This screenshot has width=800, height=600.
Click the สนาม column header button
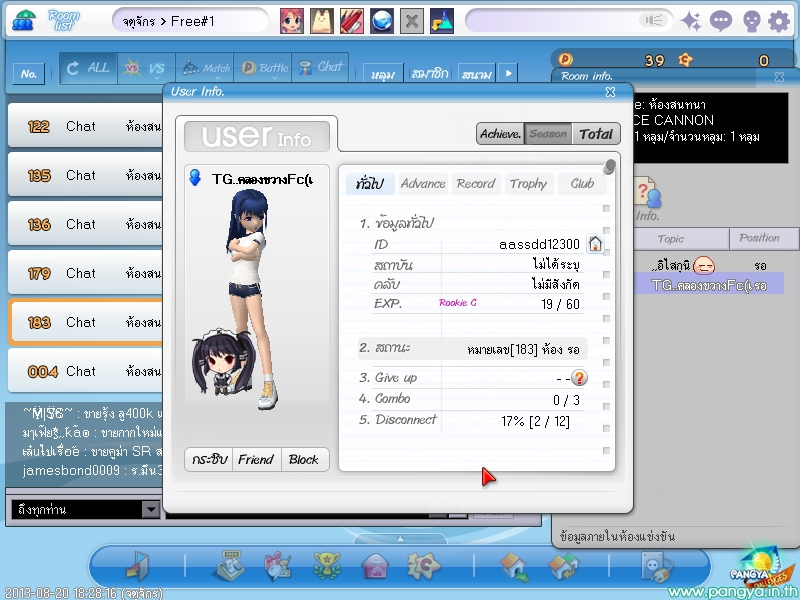point(477,74)
